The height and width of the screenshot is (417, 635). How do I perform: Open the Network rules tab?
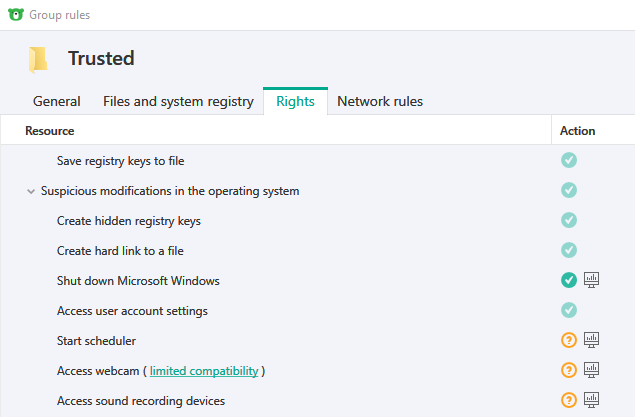pyautogui.click(x=380, y=101)
